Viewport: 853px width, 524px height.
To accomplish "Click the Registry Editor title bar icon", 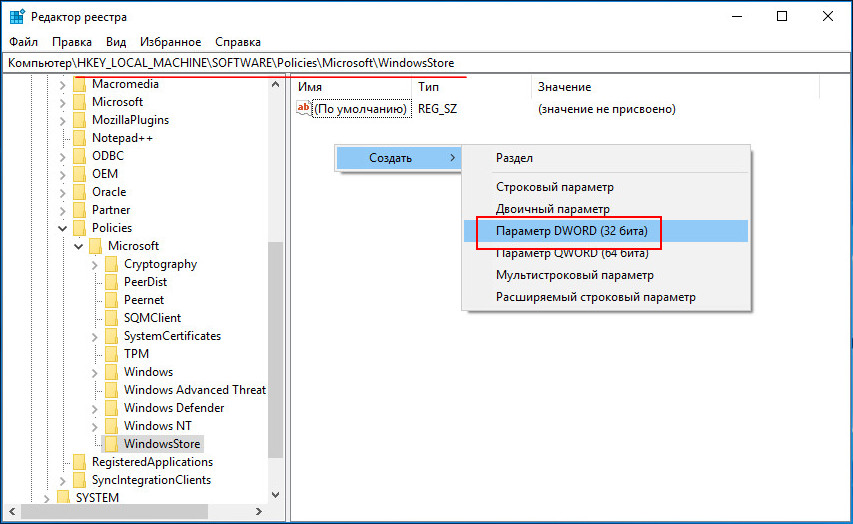I will pos(17,17).
